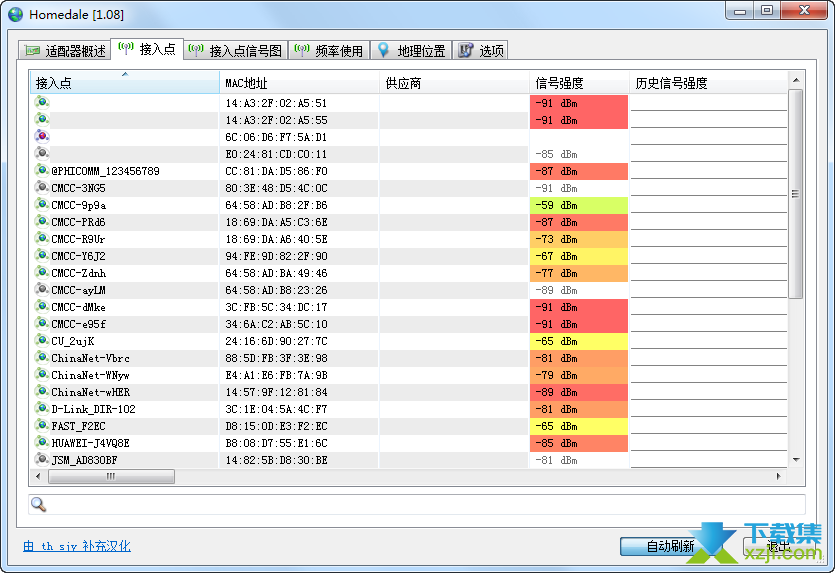Sort by 供应商 column header

tap(454, 83)
